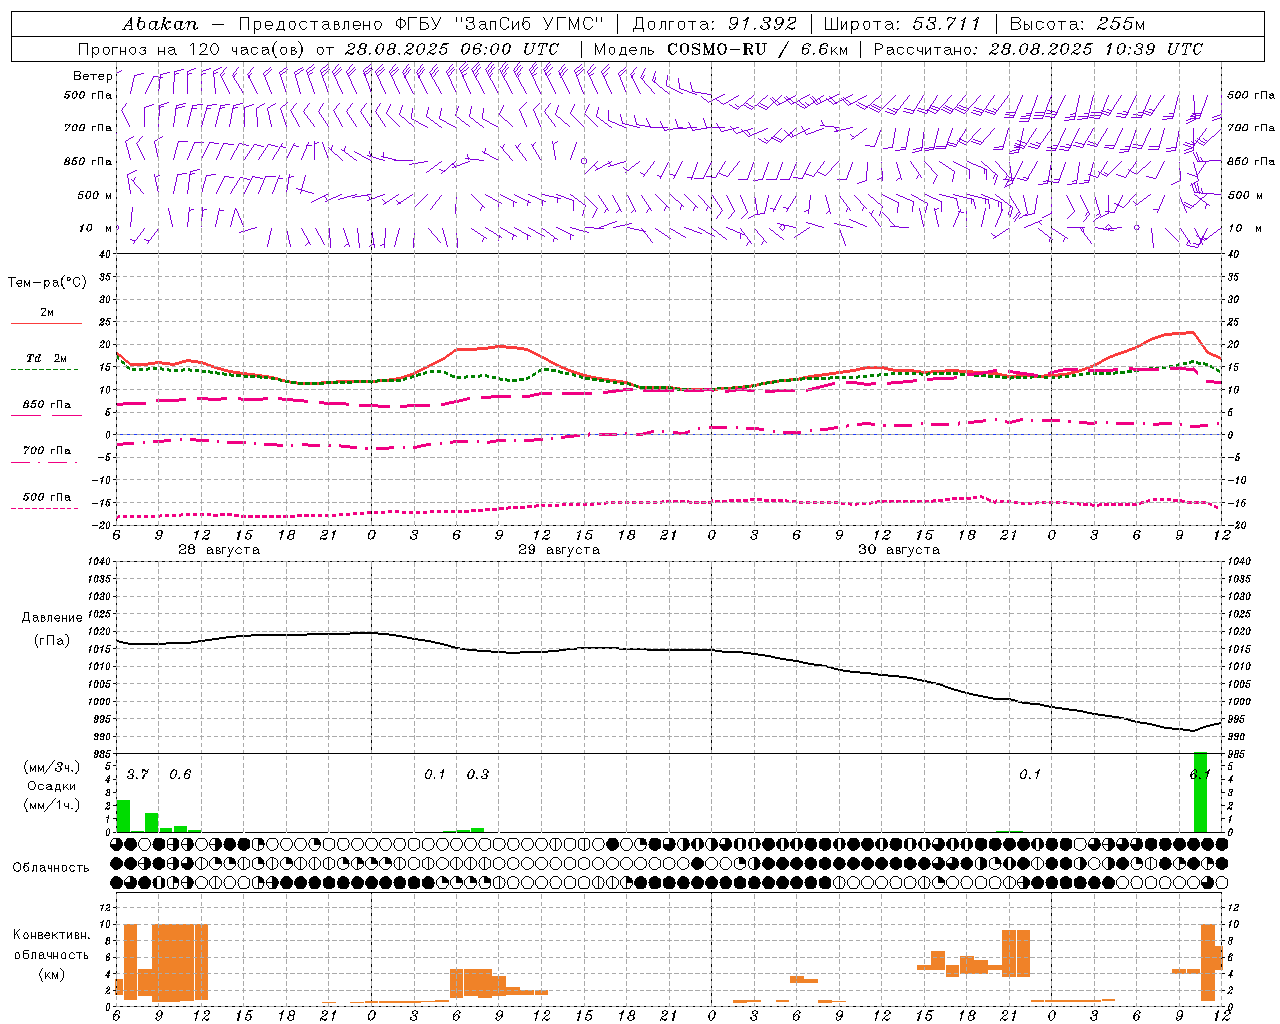Click the left "1040" pressure axis value

[x=98, y=562]
